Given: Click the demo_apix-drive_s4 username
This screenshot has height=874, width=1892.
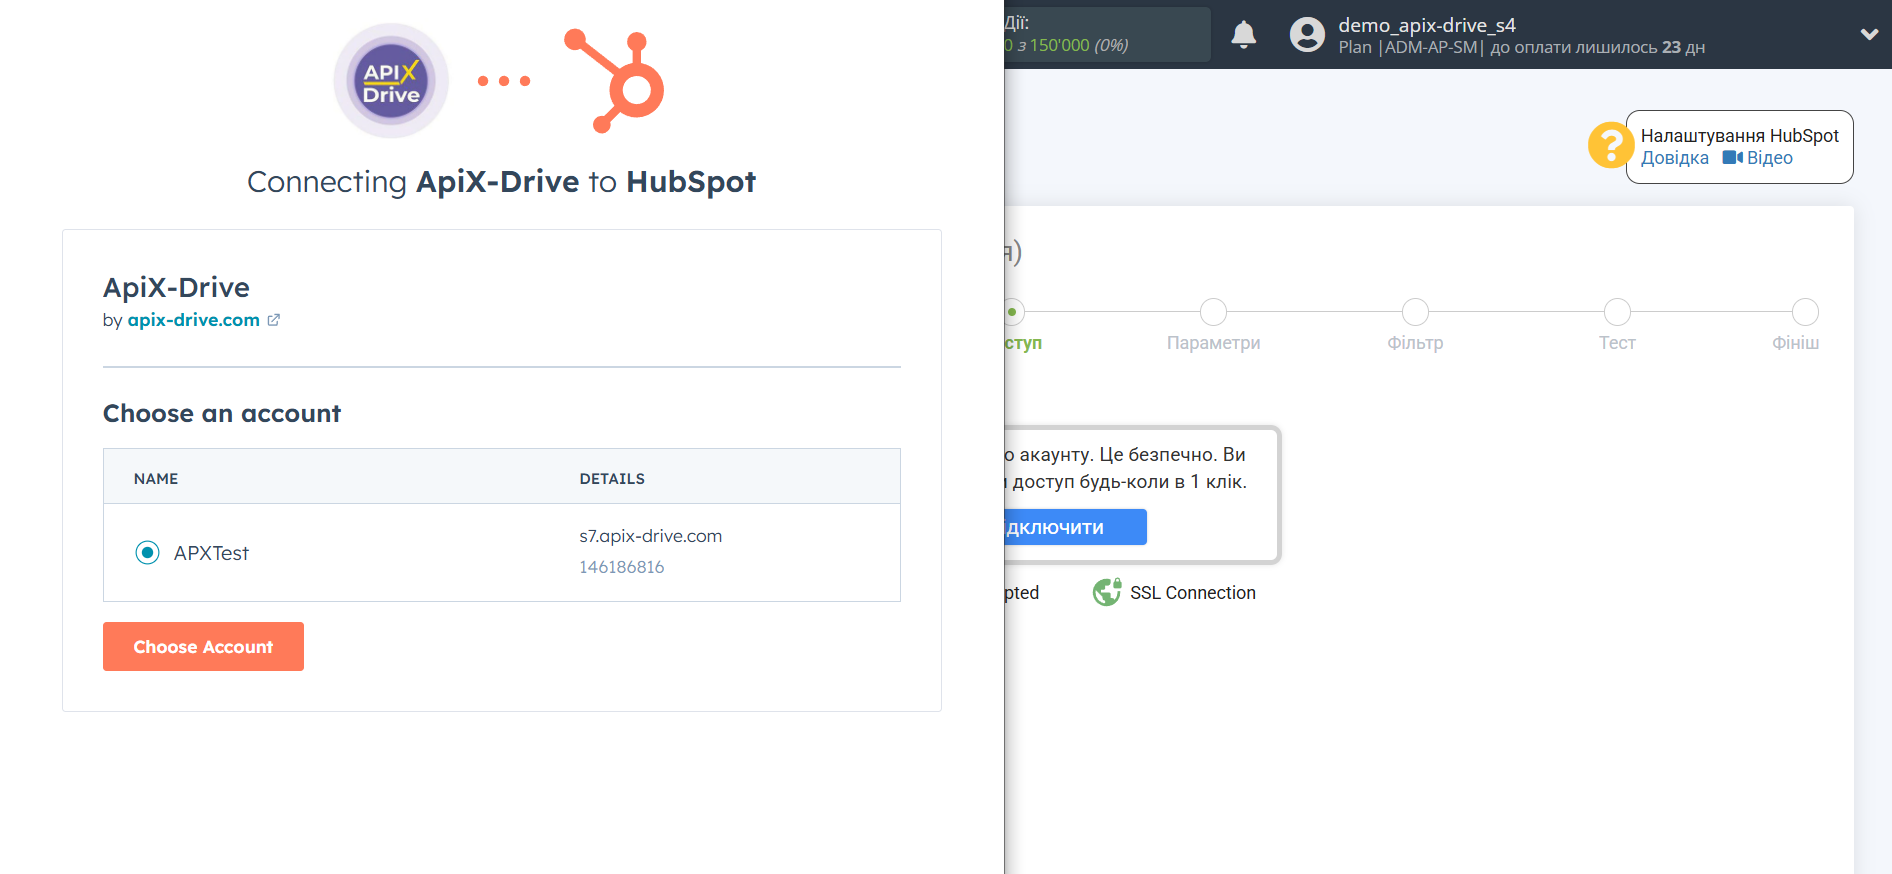Looking at the screenshot, I should click(1427, 25).
